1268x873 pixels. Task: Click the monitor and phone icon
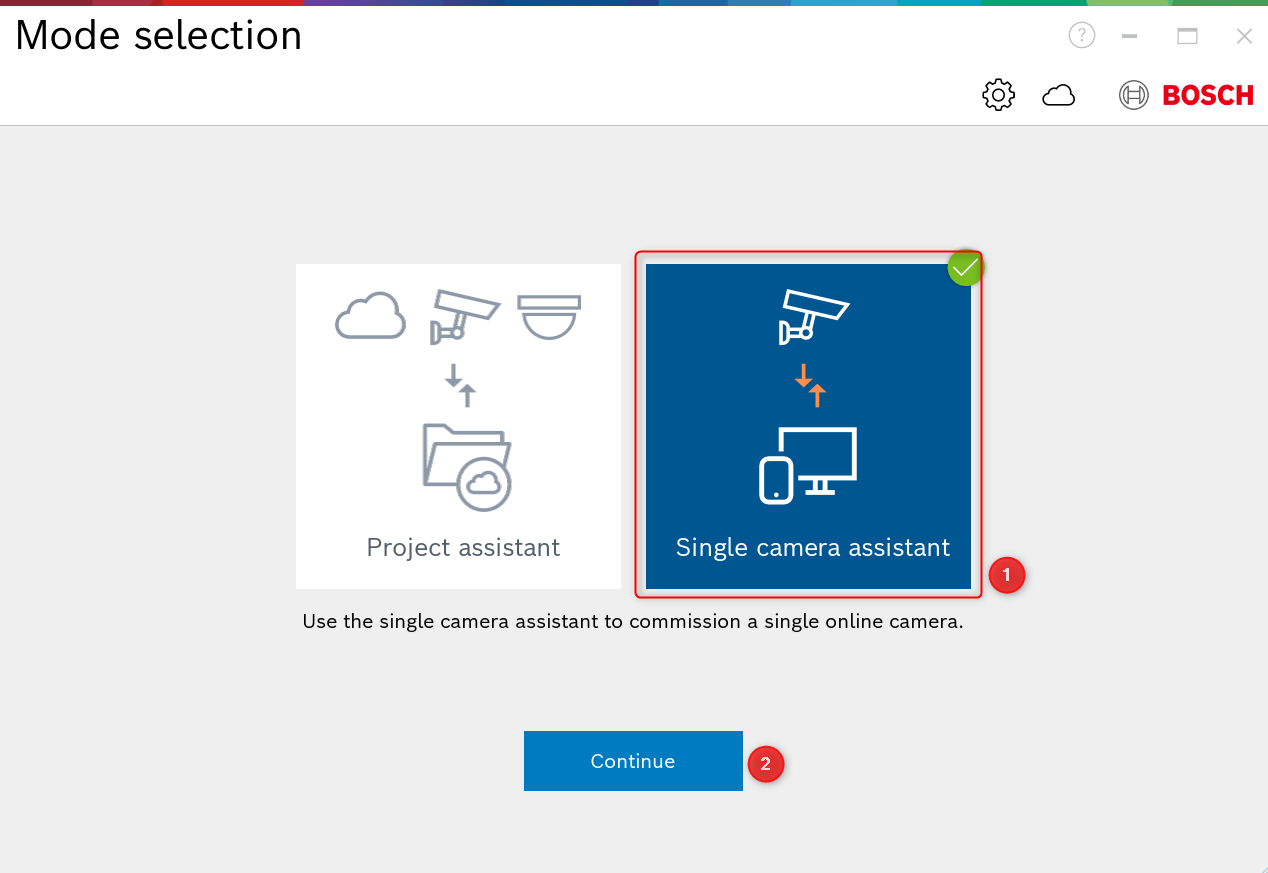[808, 465]
